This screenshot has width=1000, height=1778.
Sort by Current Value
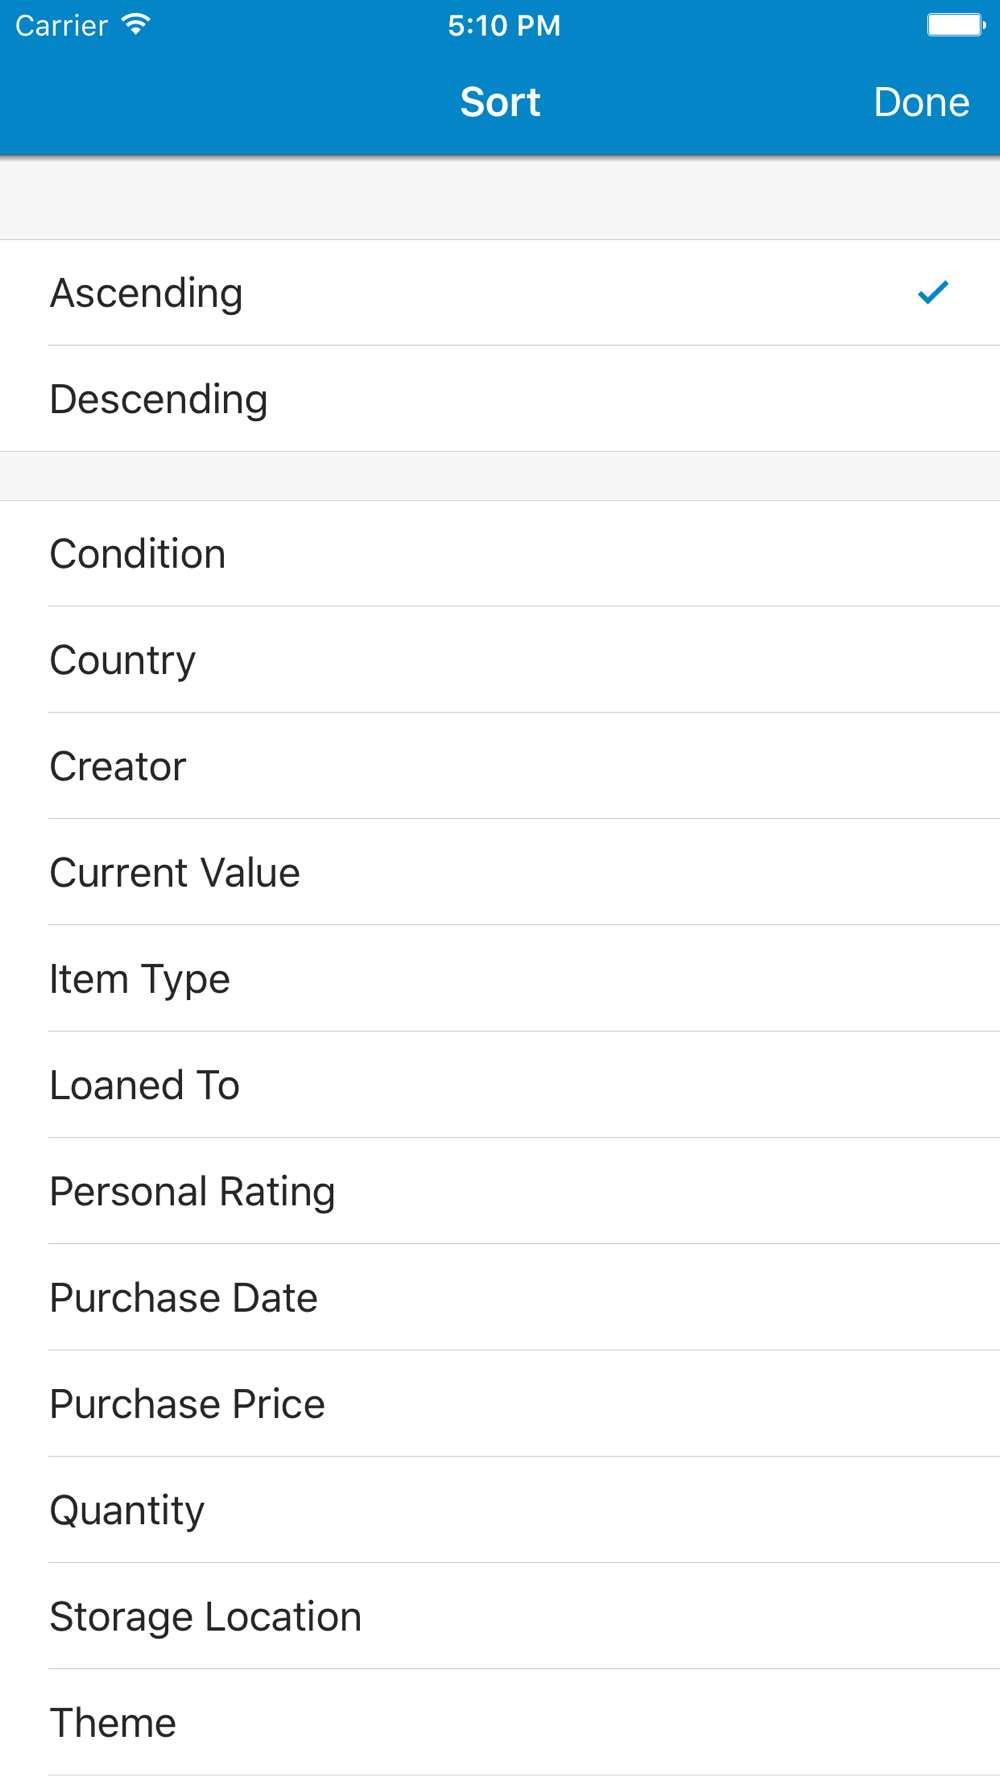500,872
